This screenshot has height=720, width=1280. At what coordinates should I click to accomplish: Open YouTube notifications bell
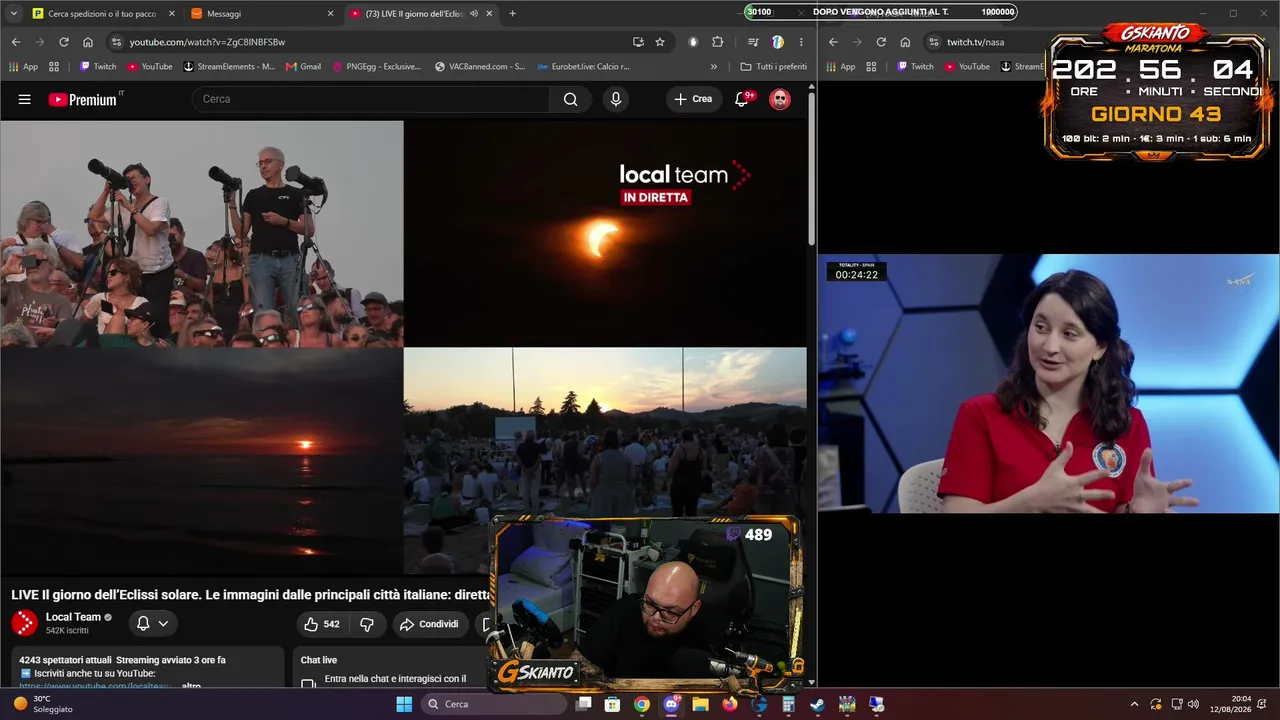pyautogui.click(x=742, y=99)
